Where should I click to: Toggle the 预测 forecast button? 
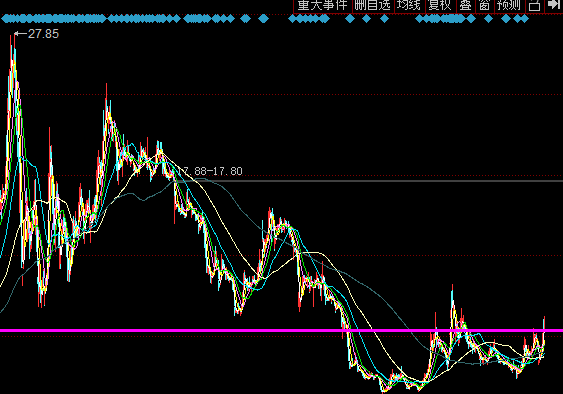[x=510, y=6]
